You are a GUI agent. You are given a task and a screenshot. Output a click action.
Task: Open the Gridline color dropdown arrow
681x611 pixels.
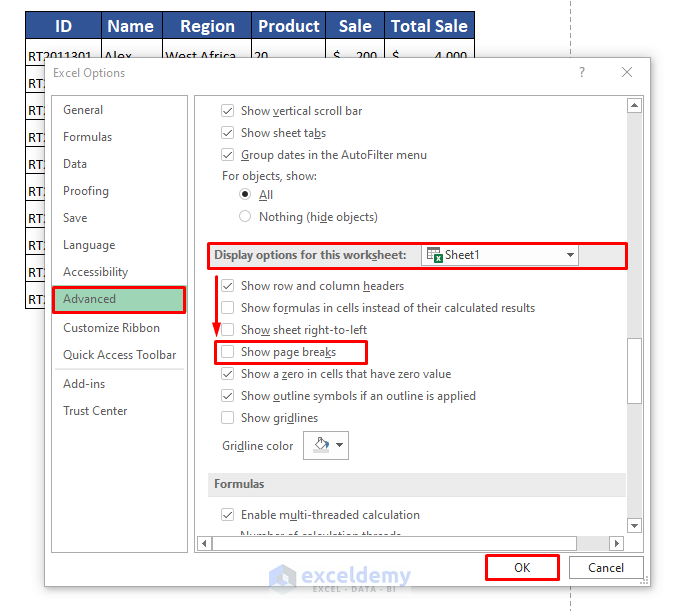[x=340, y=445]
